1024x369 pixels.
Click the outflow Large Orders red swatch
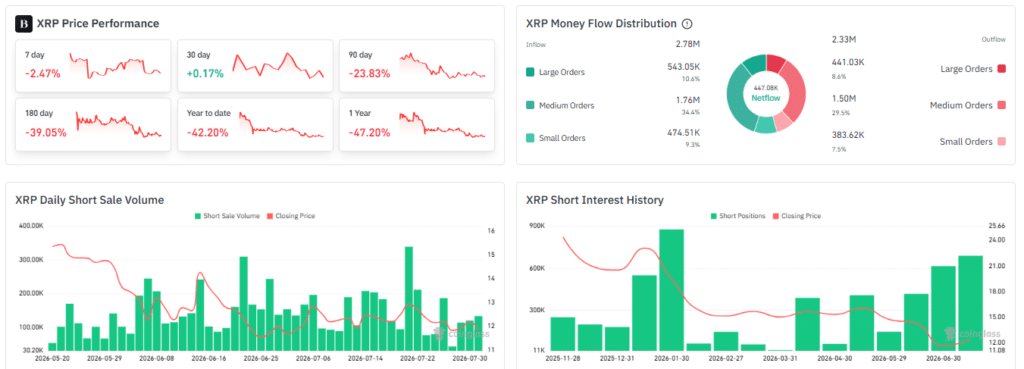coord(1002,69)
